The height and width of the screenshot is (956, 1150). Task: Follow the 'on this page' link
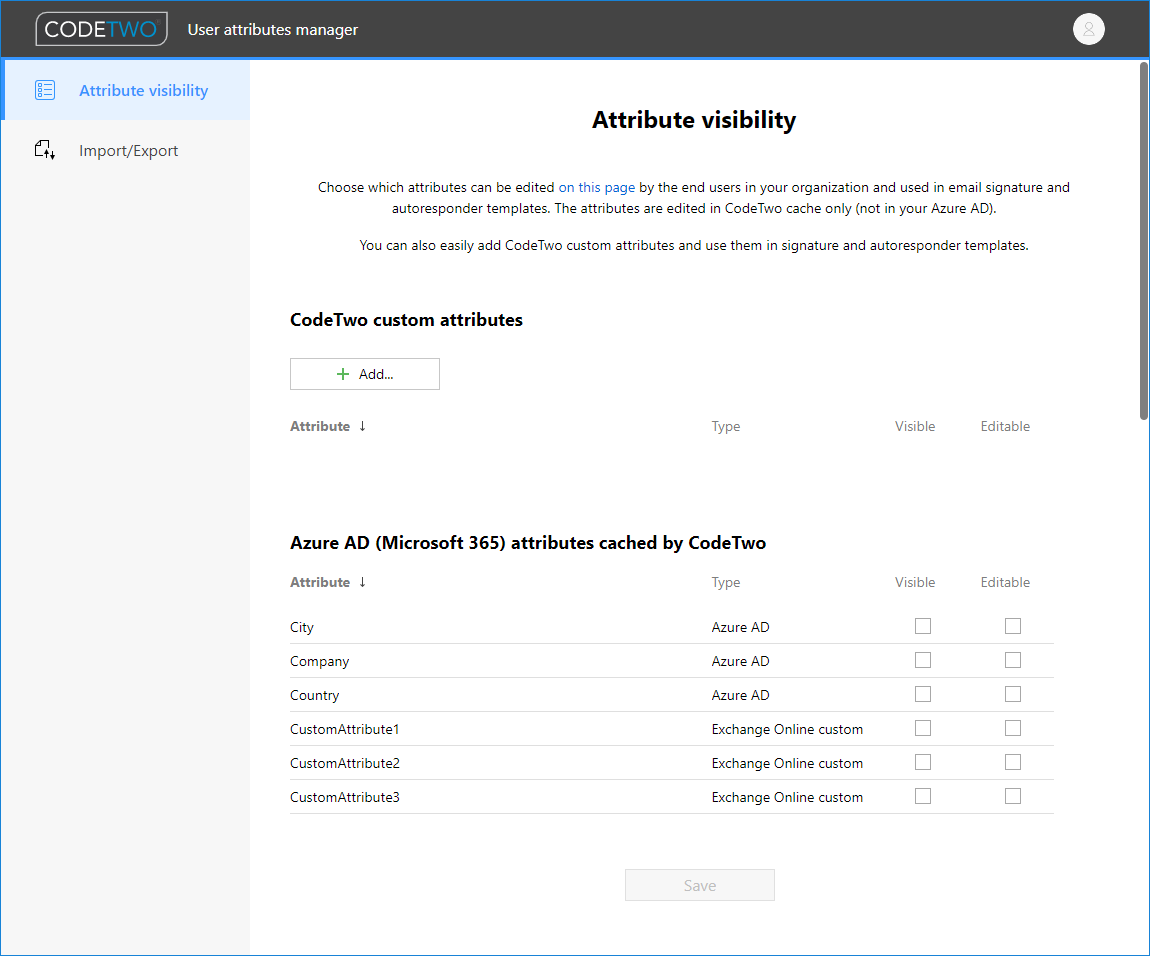[x=596, y=187]
